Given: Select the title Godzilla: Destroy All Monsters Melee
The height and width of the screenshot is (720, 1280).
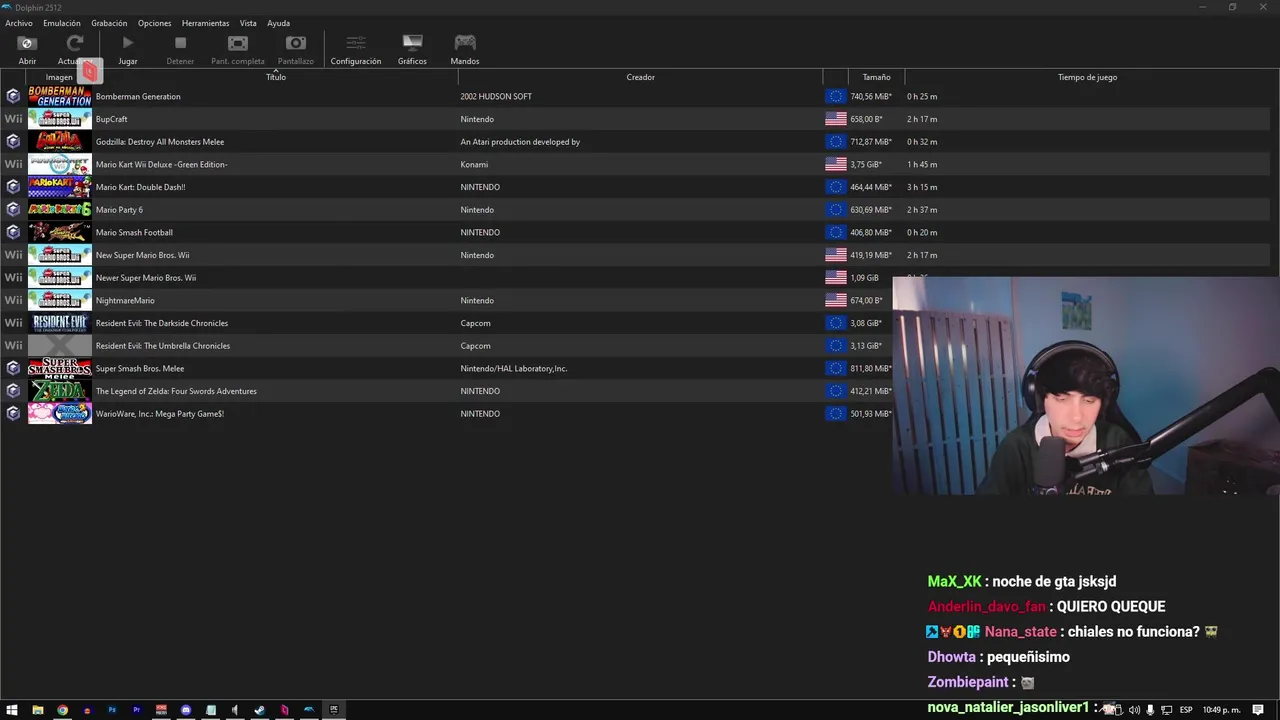Looking at the screenshot, I should (160, 142).
